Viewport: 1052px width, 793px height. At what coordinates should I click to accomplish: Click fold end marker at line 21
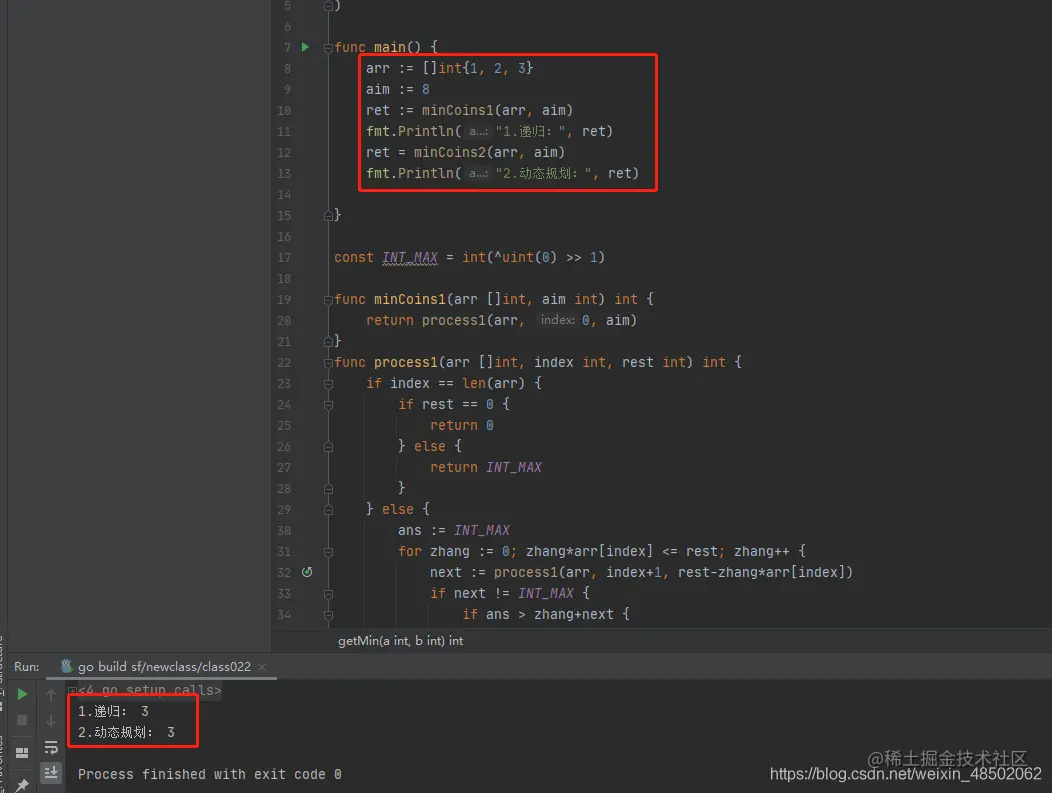(328, 341)
